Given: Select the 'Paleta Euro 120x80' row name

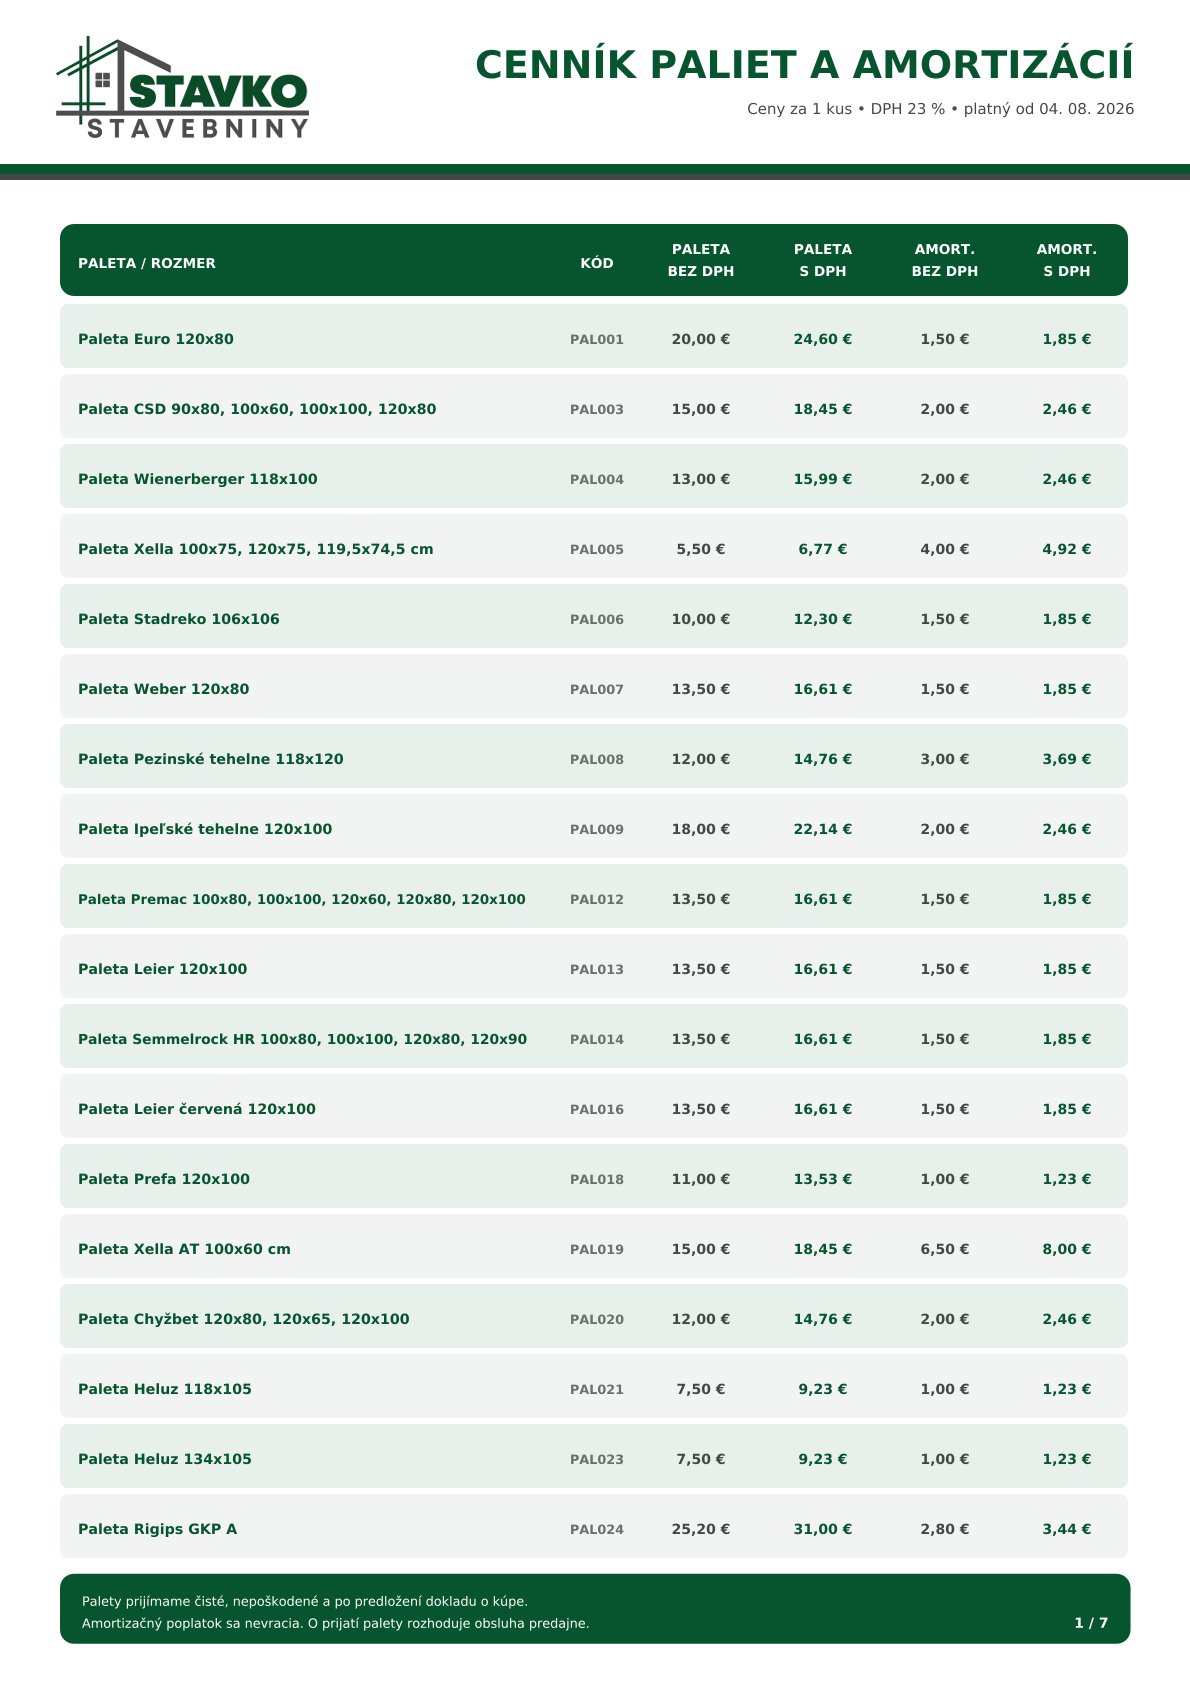Looking at the screenshot, I should [x=156, y=339].
